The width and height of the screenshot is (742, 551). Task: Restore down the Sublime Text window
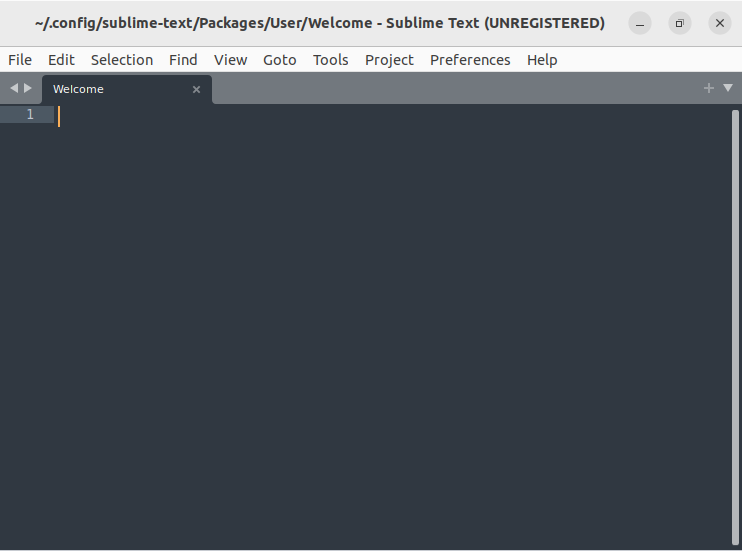pyautogui.click(x=680, y=23)
